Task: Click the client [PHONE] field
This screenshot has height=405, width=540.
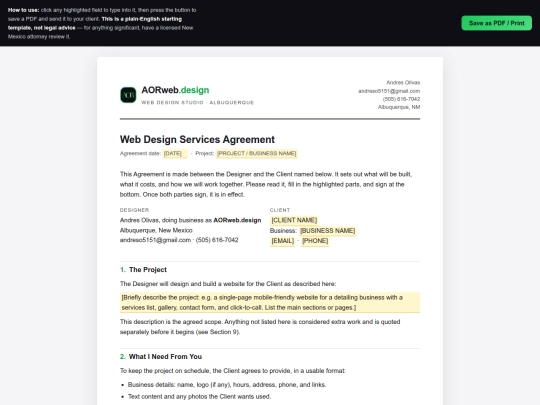Action: tap(315, 241)
